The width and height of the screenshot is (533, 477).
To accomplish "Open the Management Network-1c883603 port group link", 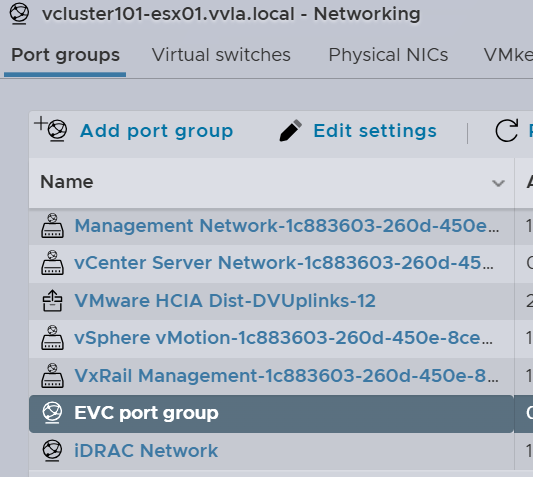I will point(287,226).
